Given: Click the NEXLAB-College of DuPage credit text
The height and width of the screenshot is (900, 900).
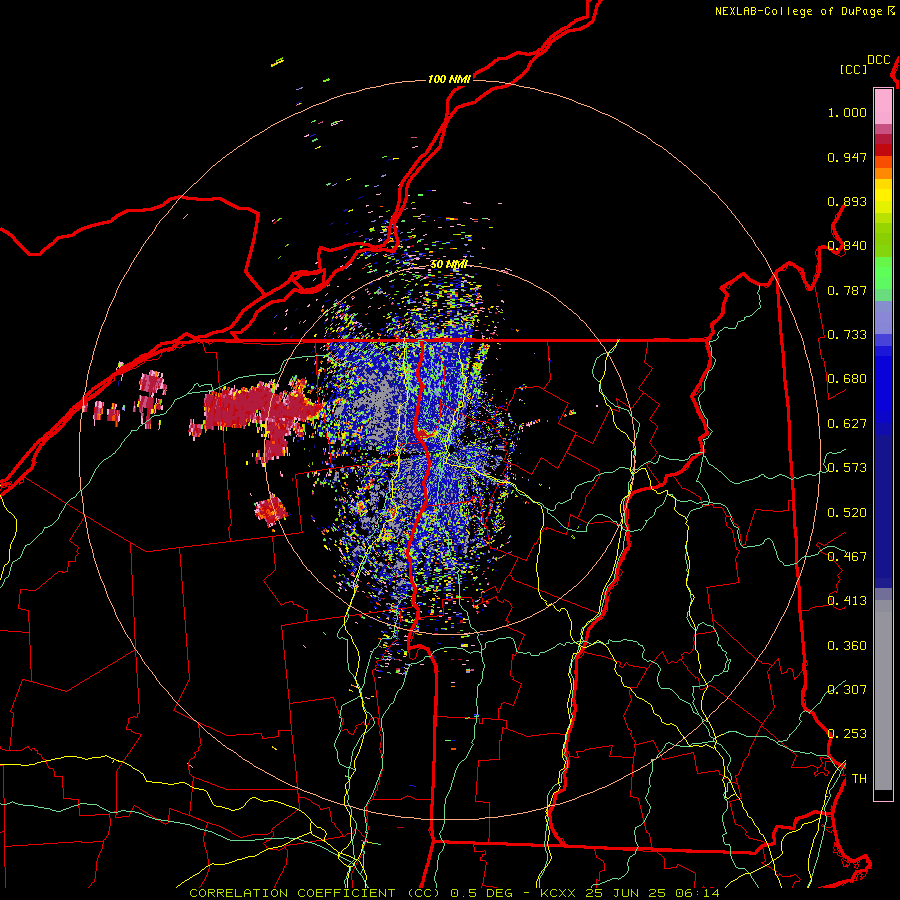Looking at the screenshot, I should [798, 11].
